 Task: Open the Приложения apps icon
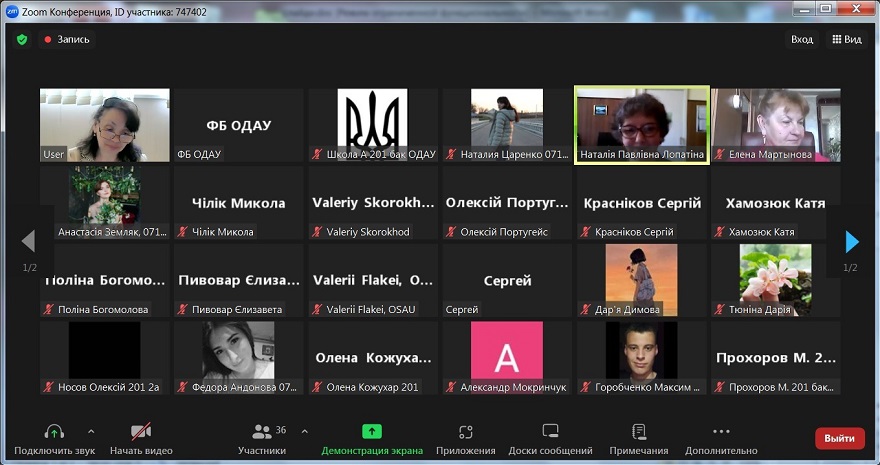[465, 438]
